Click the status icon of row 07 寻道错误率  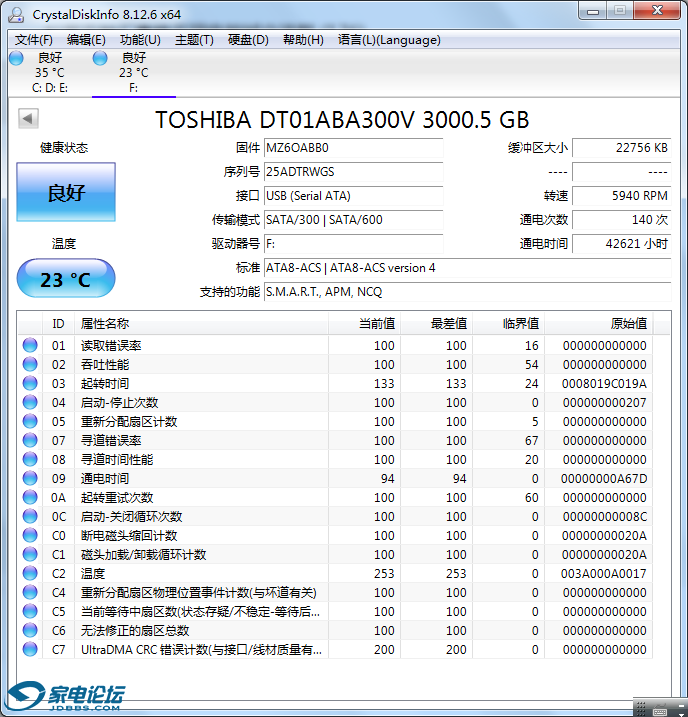point(30,440)
